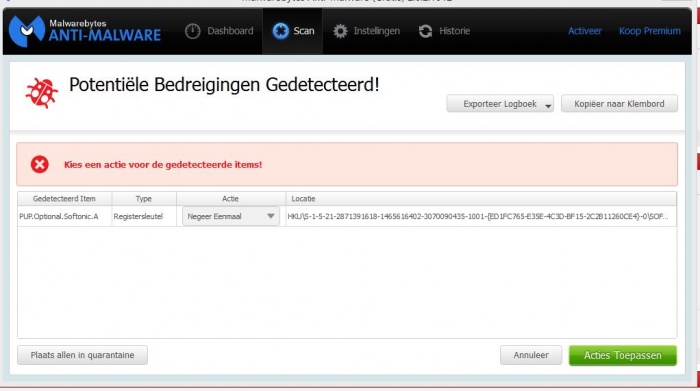Sort by Locatie column header
The image size is (700, 391).
tap(481, 199)
